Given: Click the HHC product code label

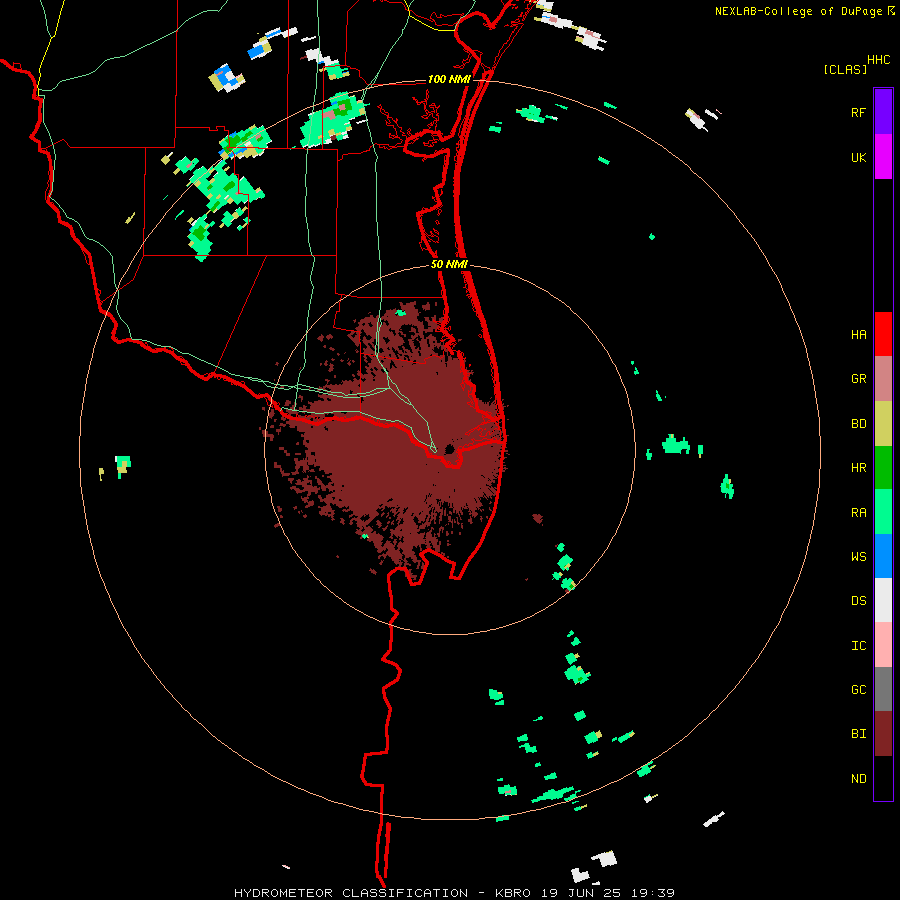Looking at the screenshot, I should (x=879, y=60).
